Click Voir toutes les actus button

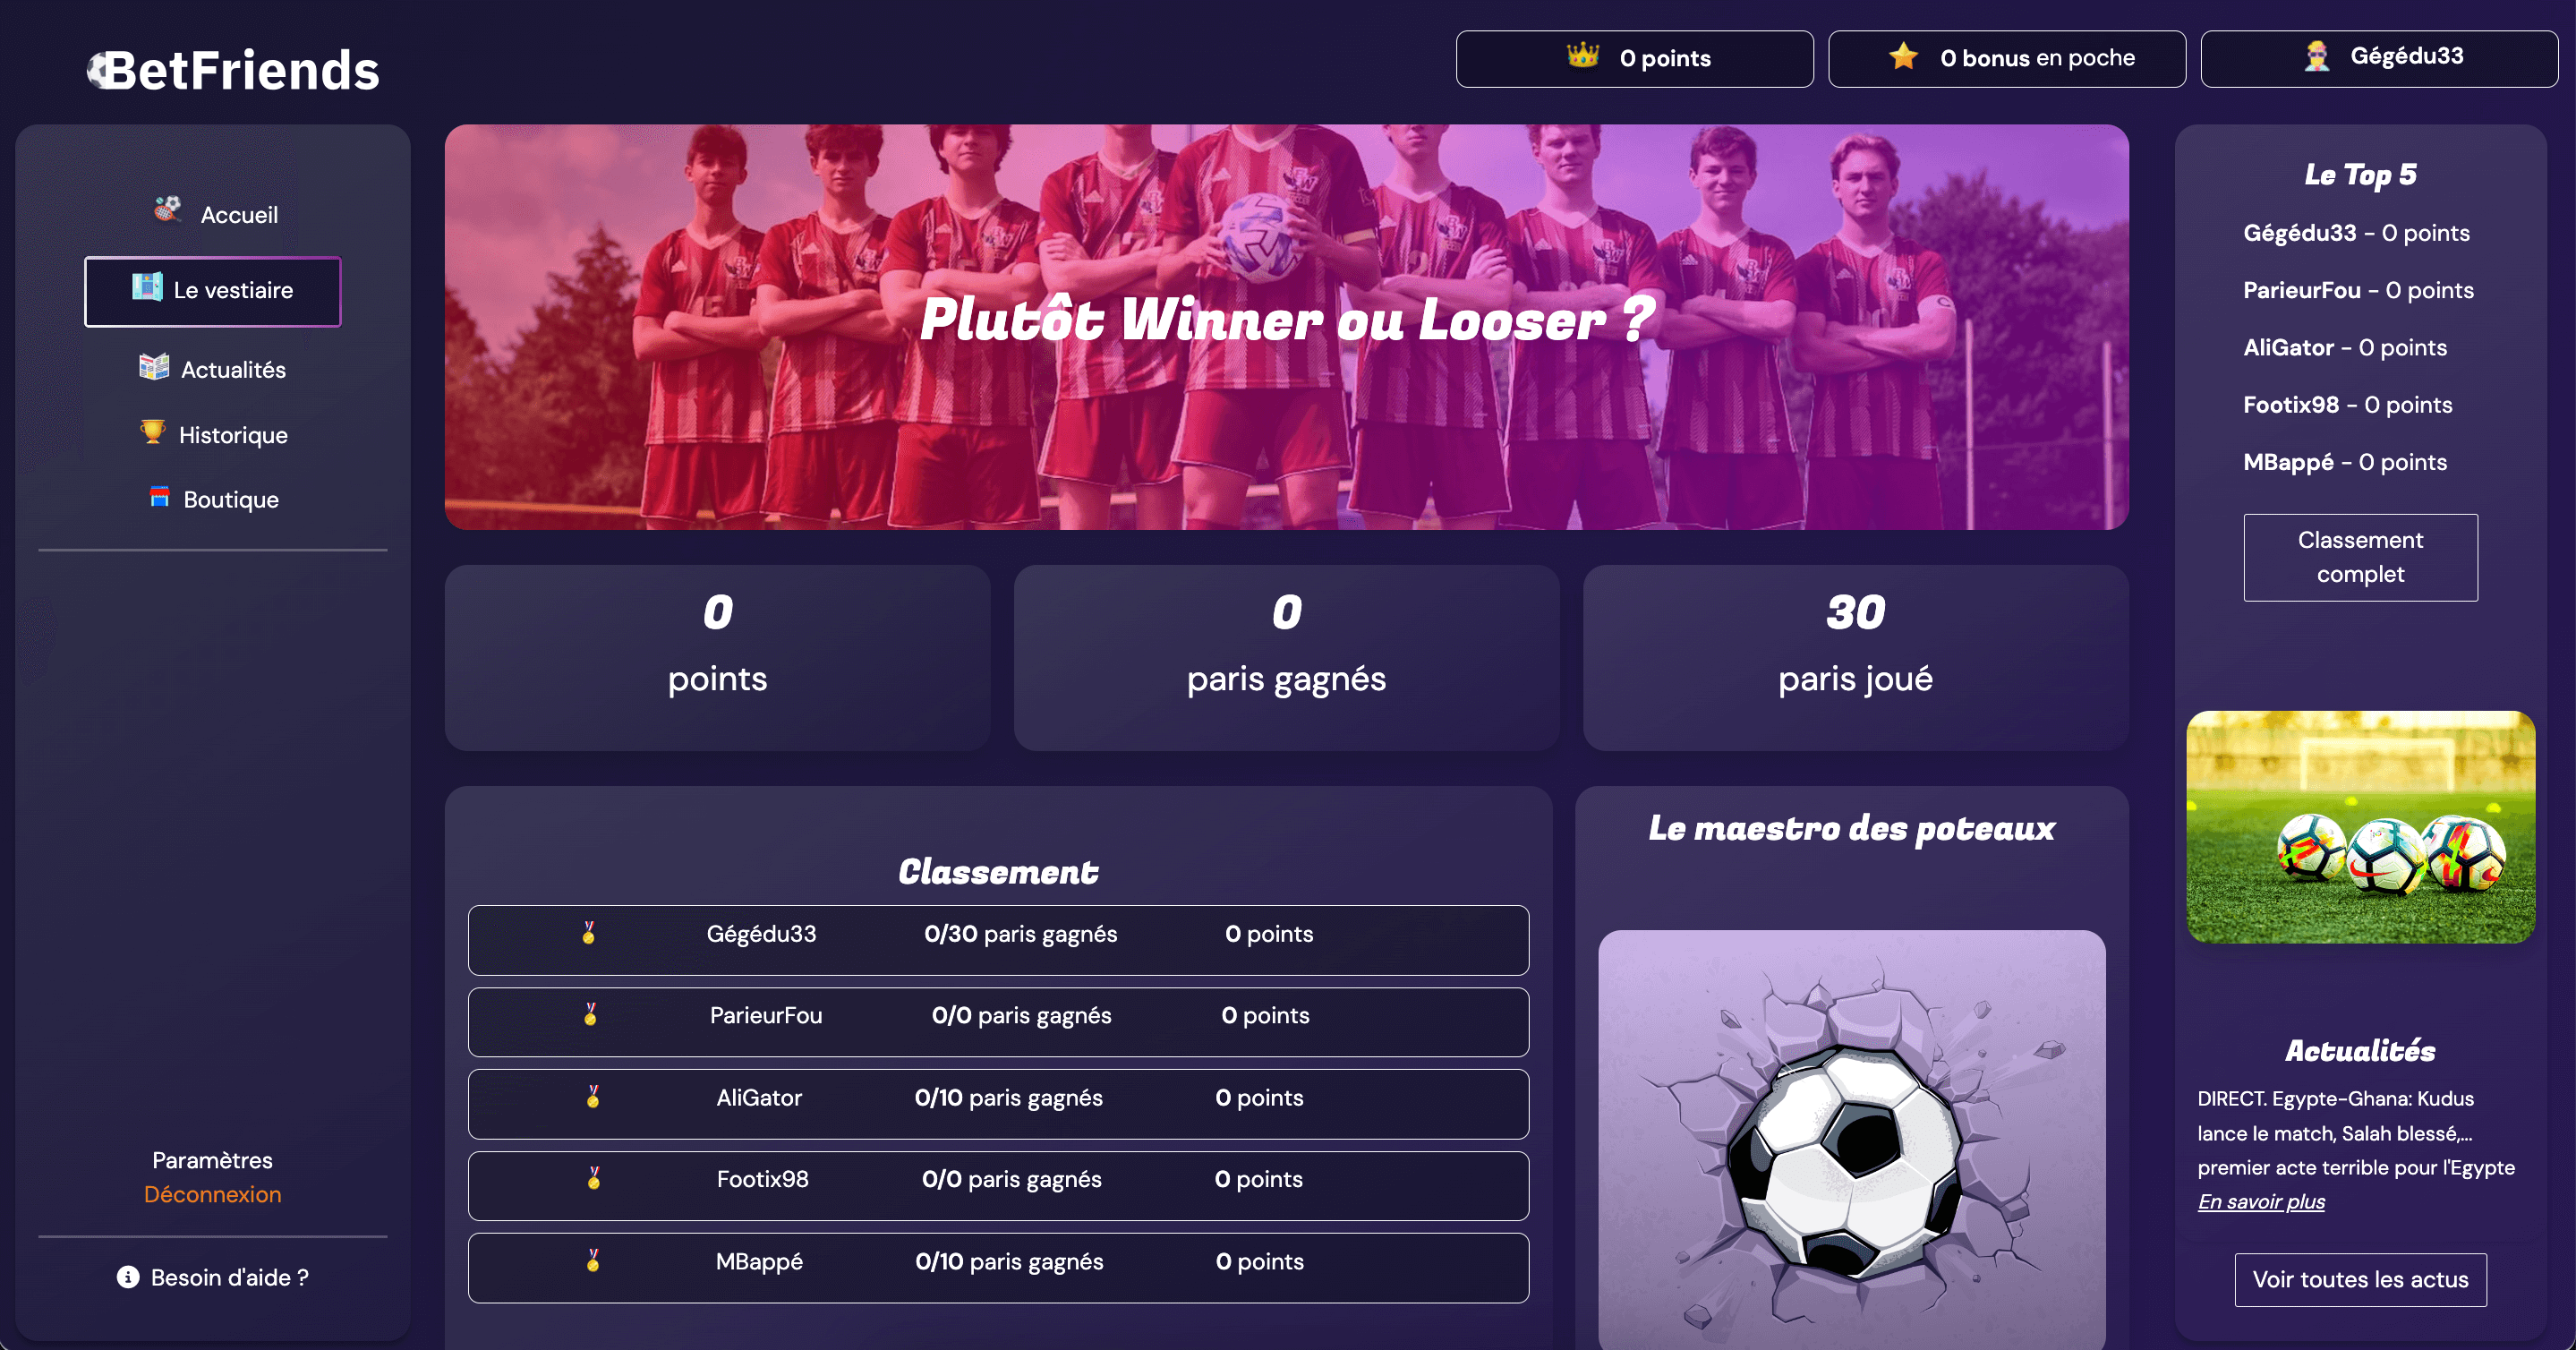[2360, 1279]
